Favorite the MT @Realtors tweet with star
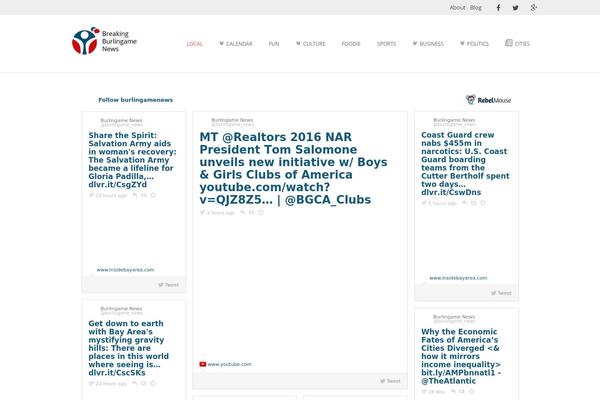The image size is (600, 400). pos(261,212)
